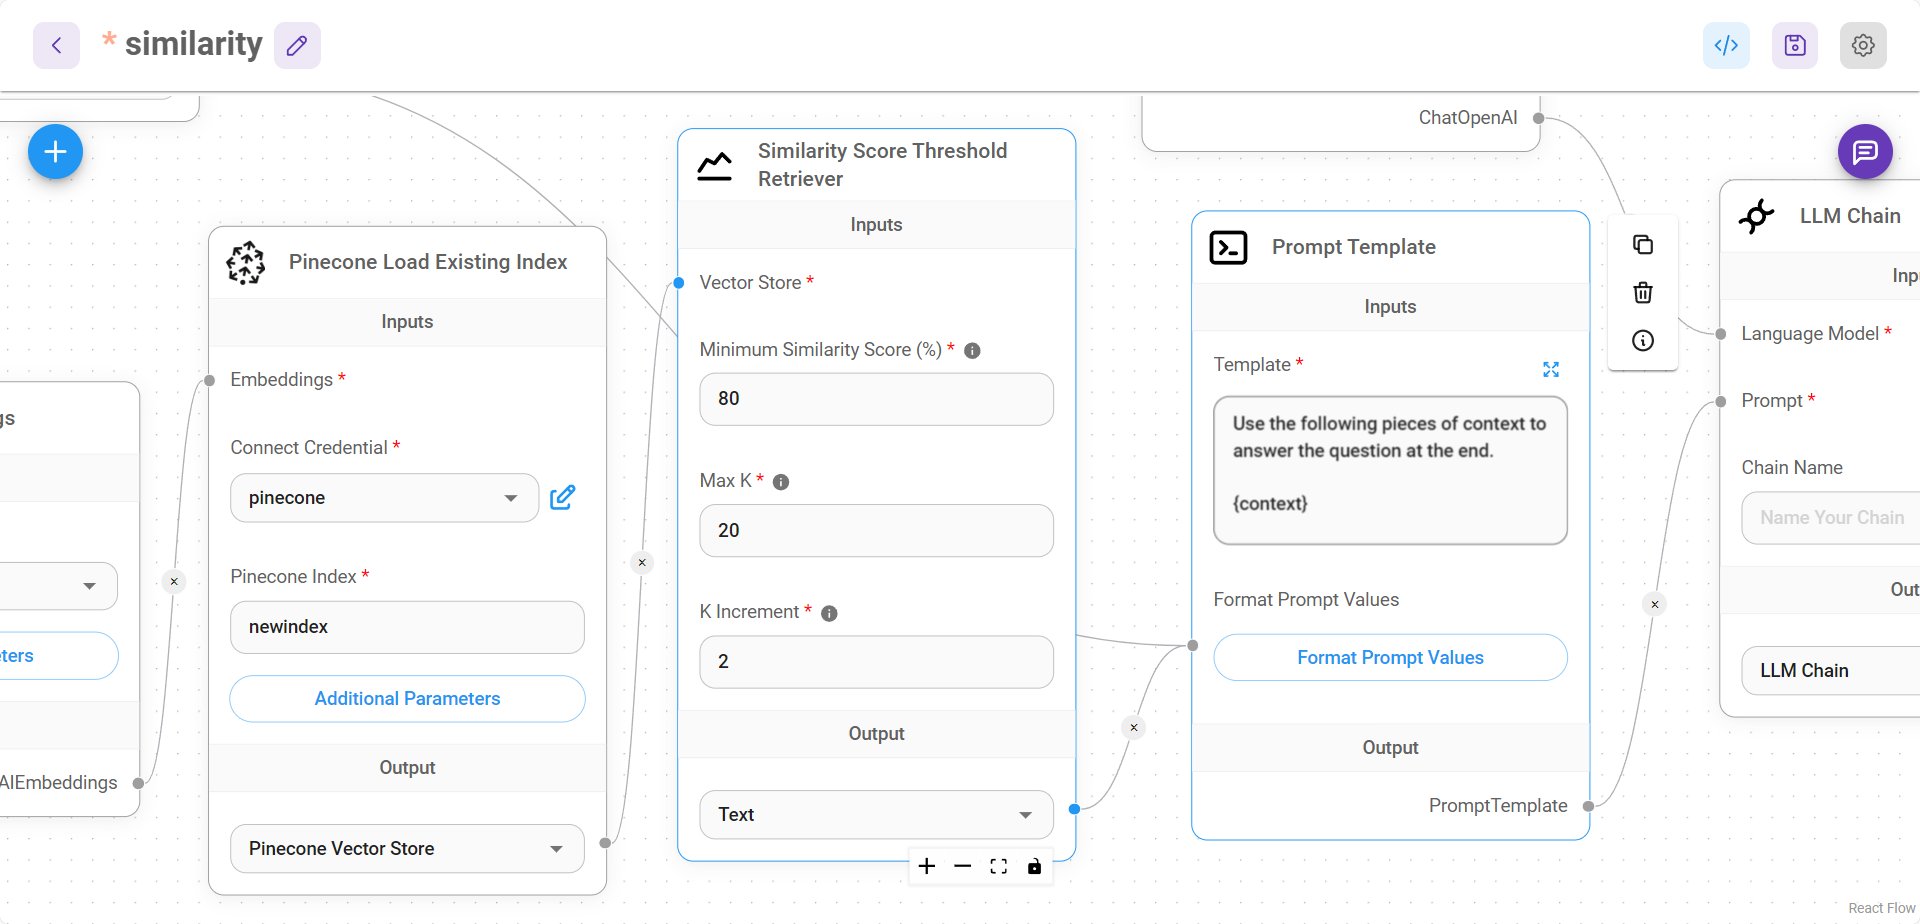
Task: Click the Vector Store input handle
Action: pyautogui.click(x=678, y=283)
